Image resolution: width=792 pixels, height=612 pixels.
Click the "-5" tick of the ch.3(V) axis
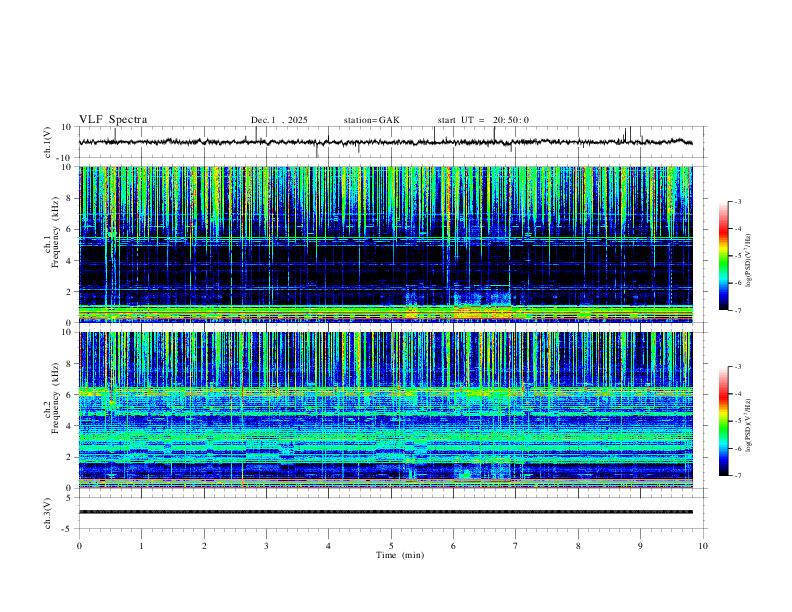pos(68,529)
